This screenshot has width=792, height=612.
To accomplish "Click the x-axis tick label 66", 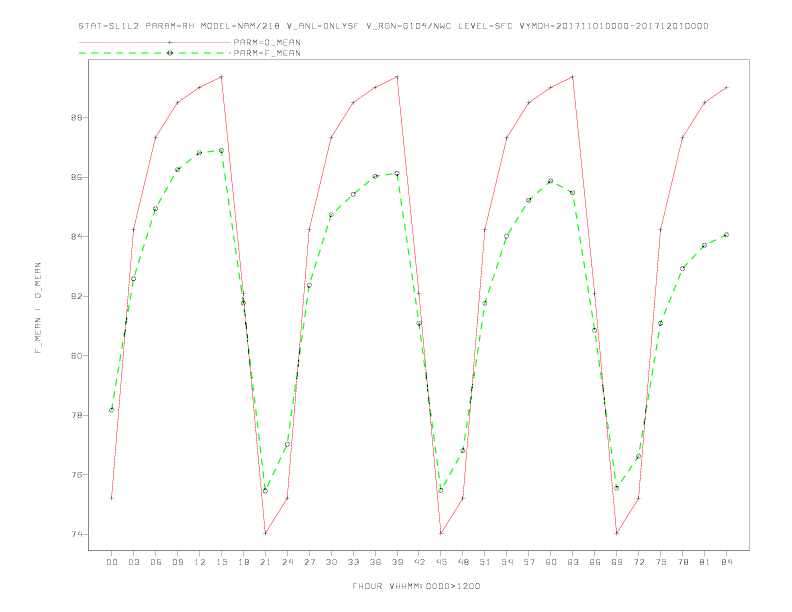I will coord(595,562).
